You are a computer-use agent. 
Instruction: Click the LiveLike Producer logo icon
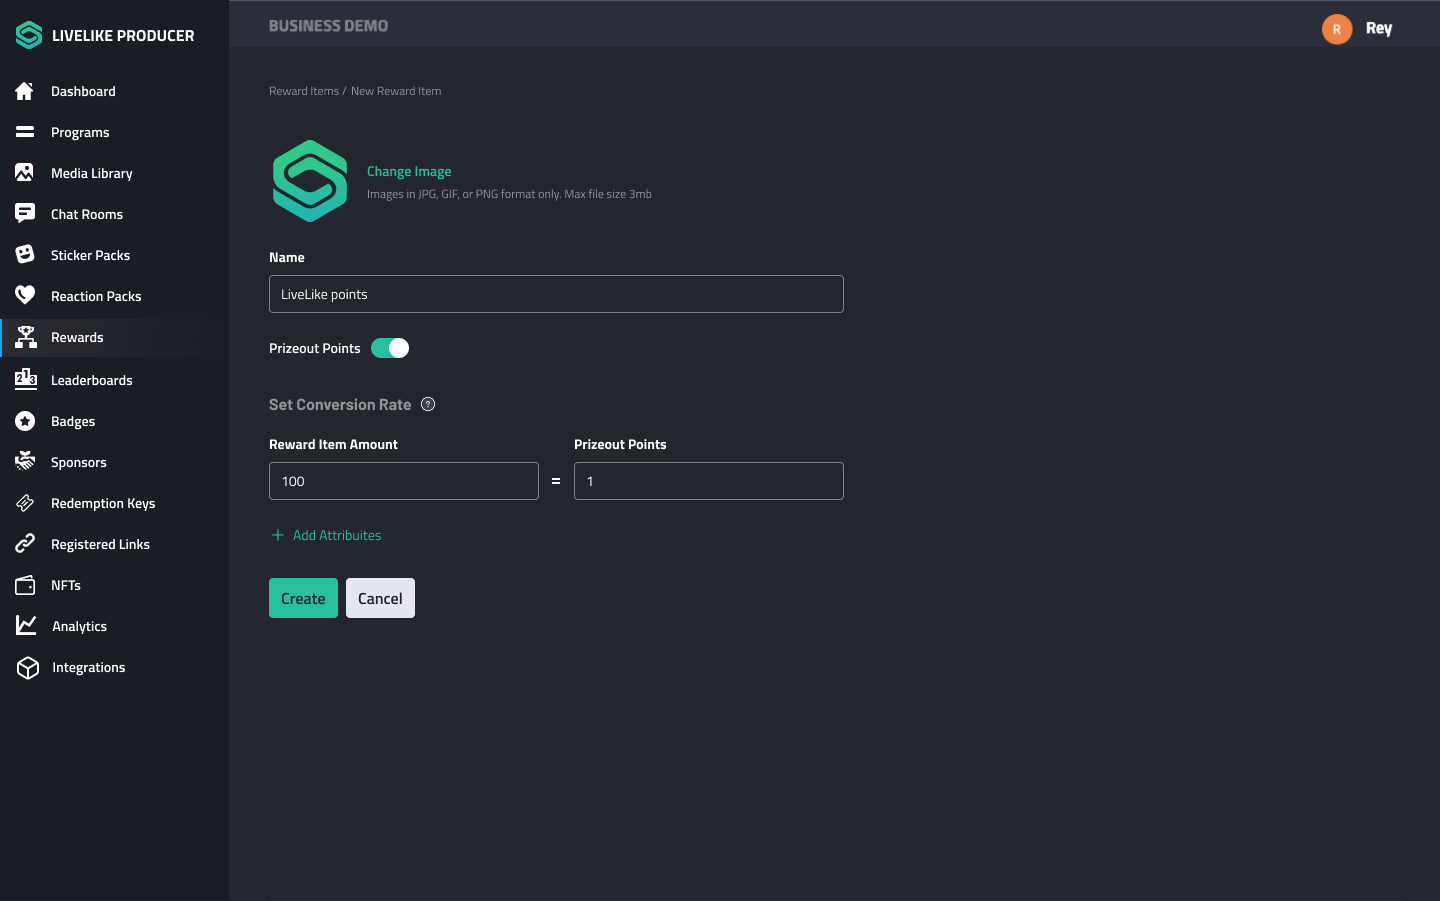(29, 35)
